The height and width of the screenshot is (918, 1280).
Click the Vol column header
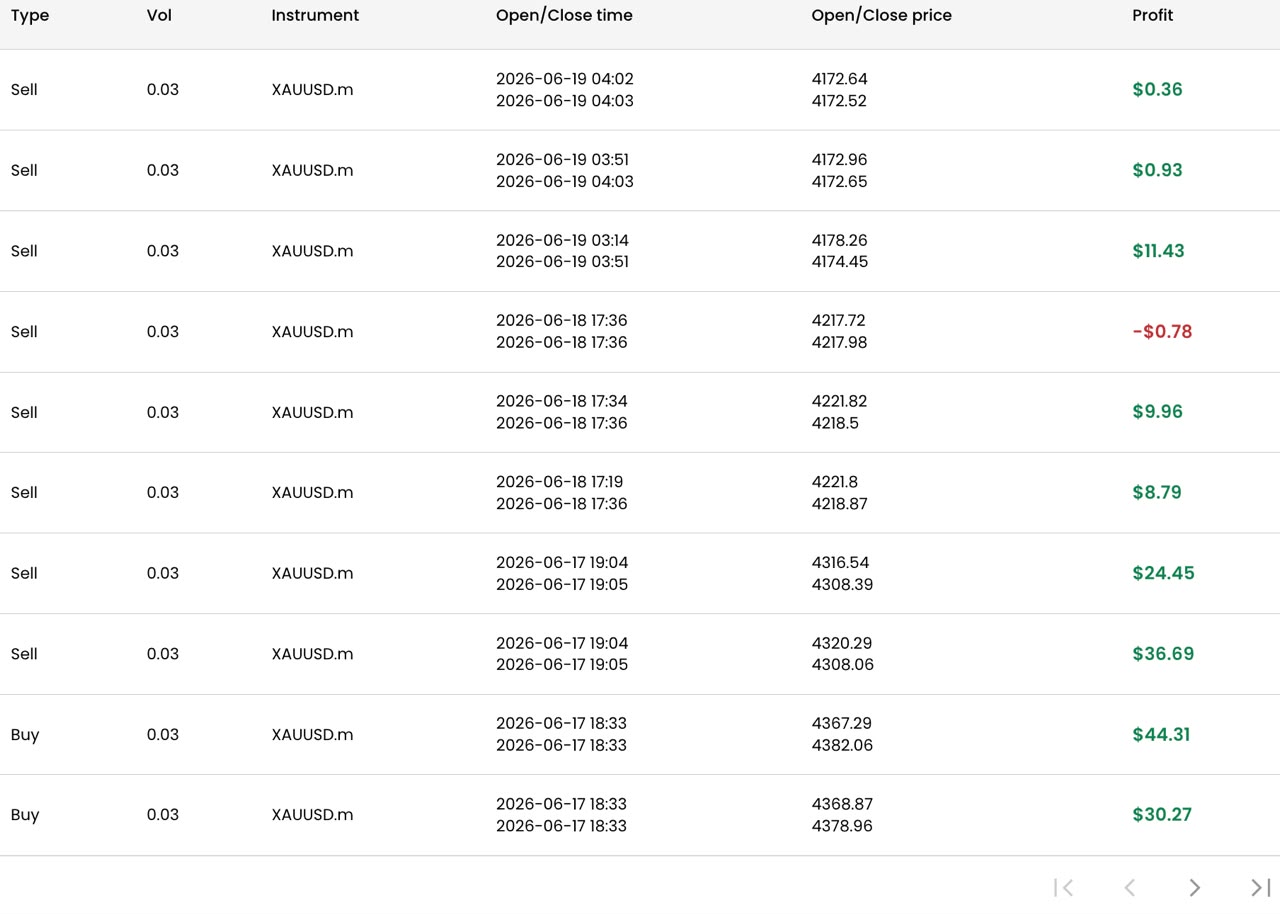coord(159,16)
